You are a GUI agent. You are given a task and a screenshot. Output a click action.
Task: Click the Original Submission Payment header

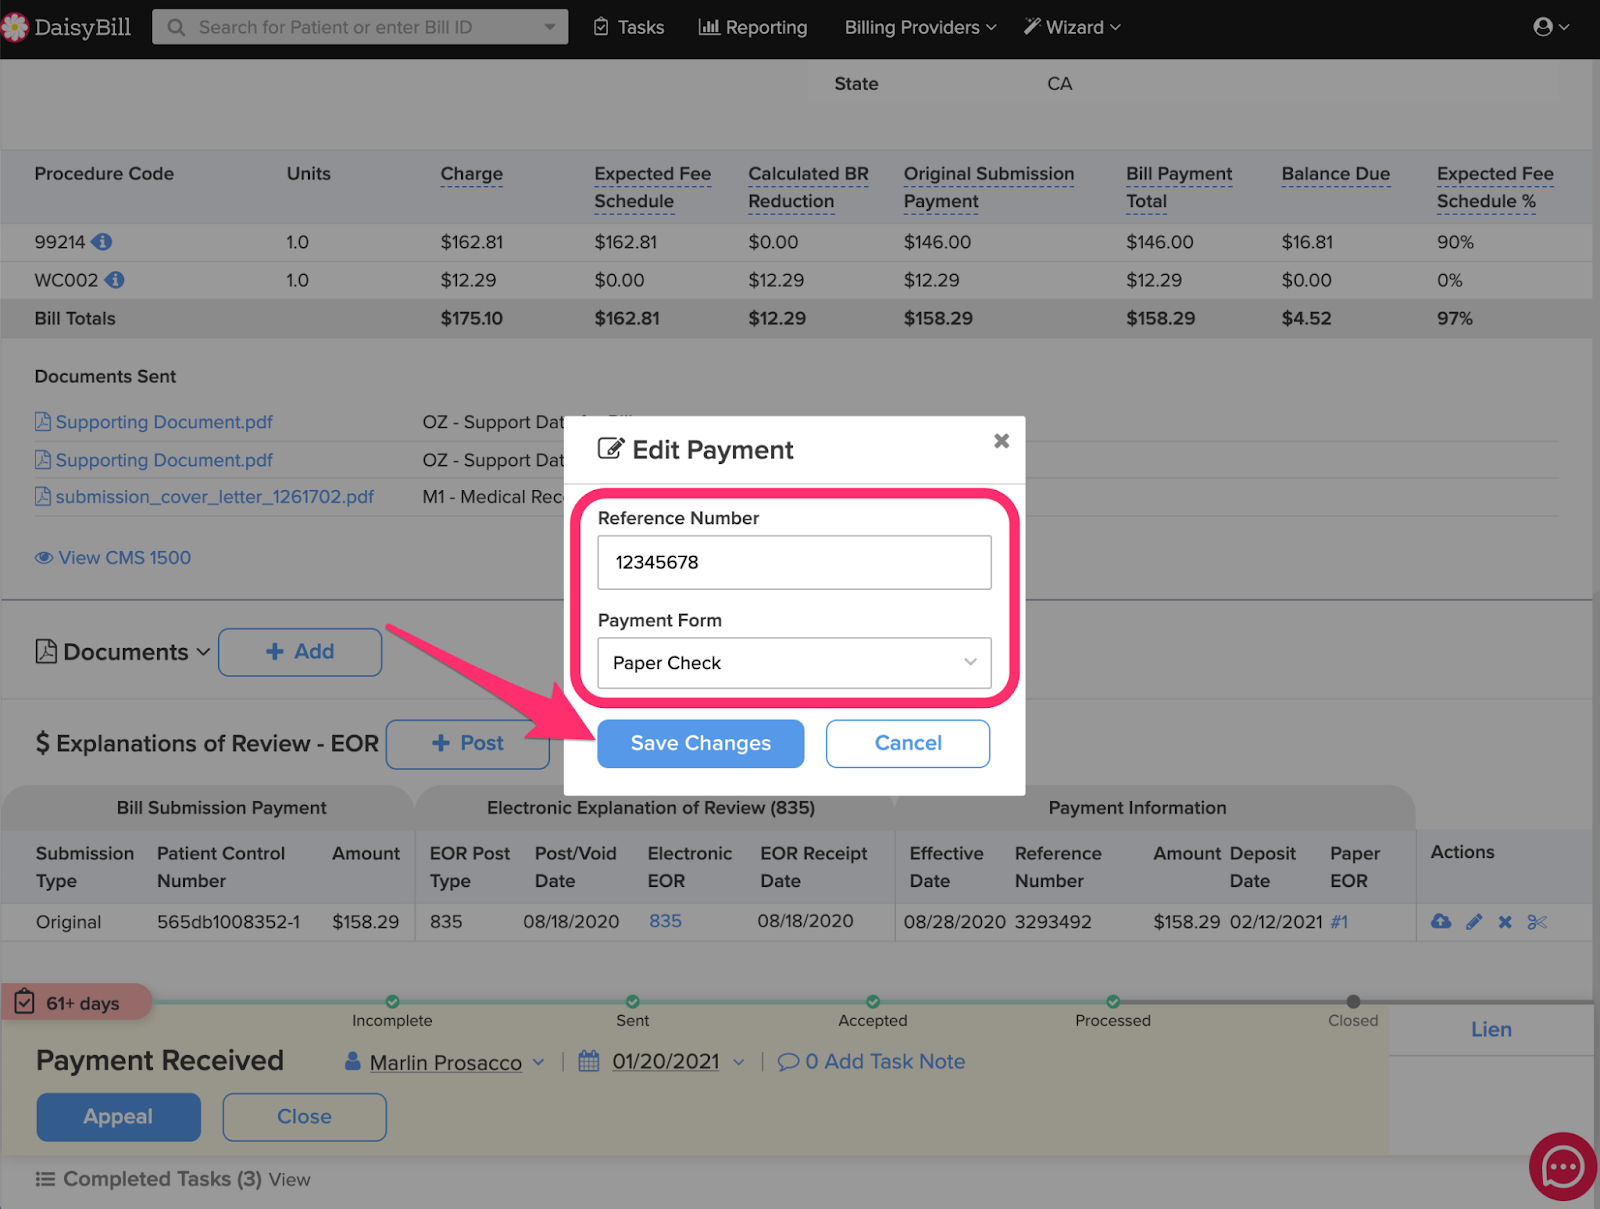coord(989,187)
